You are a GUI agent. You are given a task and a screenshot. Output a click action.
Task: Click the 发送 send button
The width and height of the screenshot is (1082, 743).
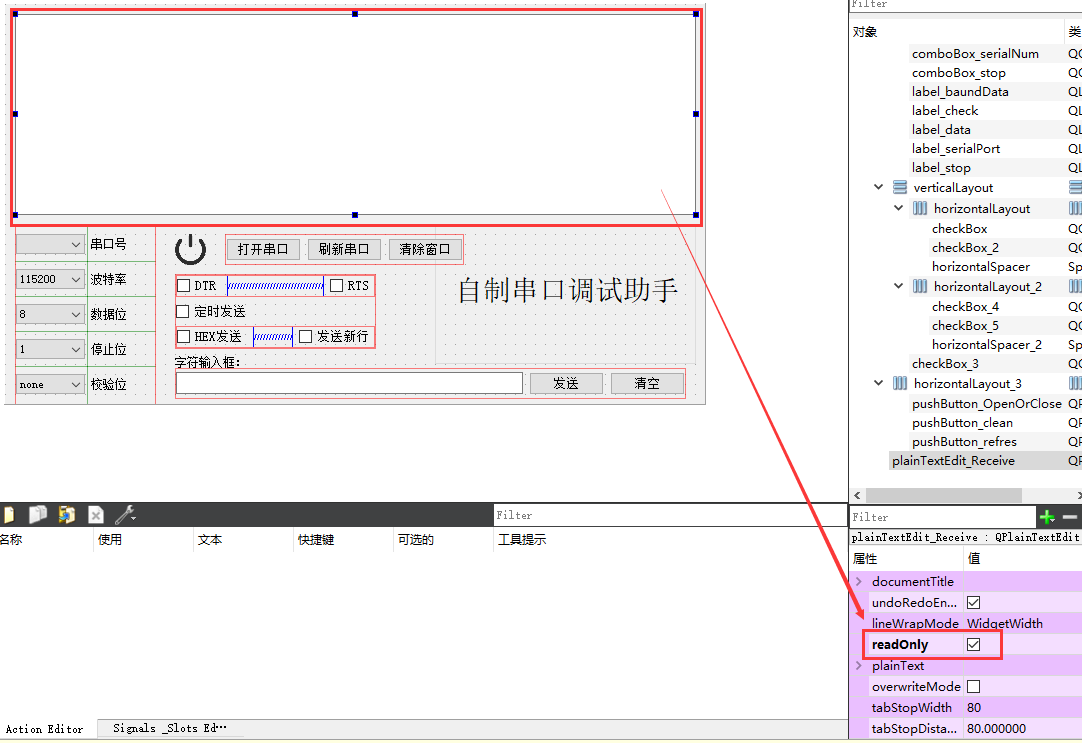coord(566,384)
